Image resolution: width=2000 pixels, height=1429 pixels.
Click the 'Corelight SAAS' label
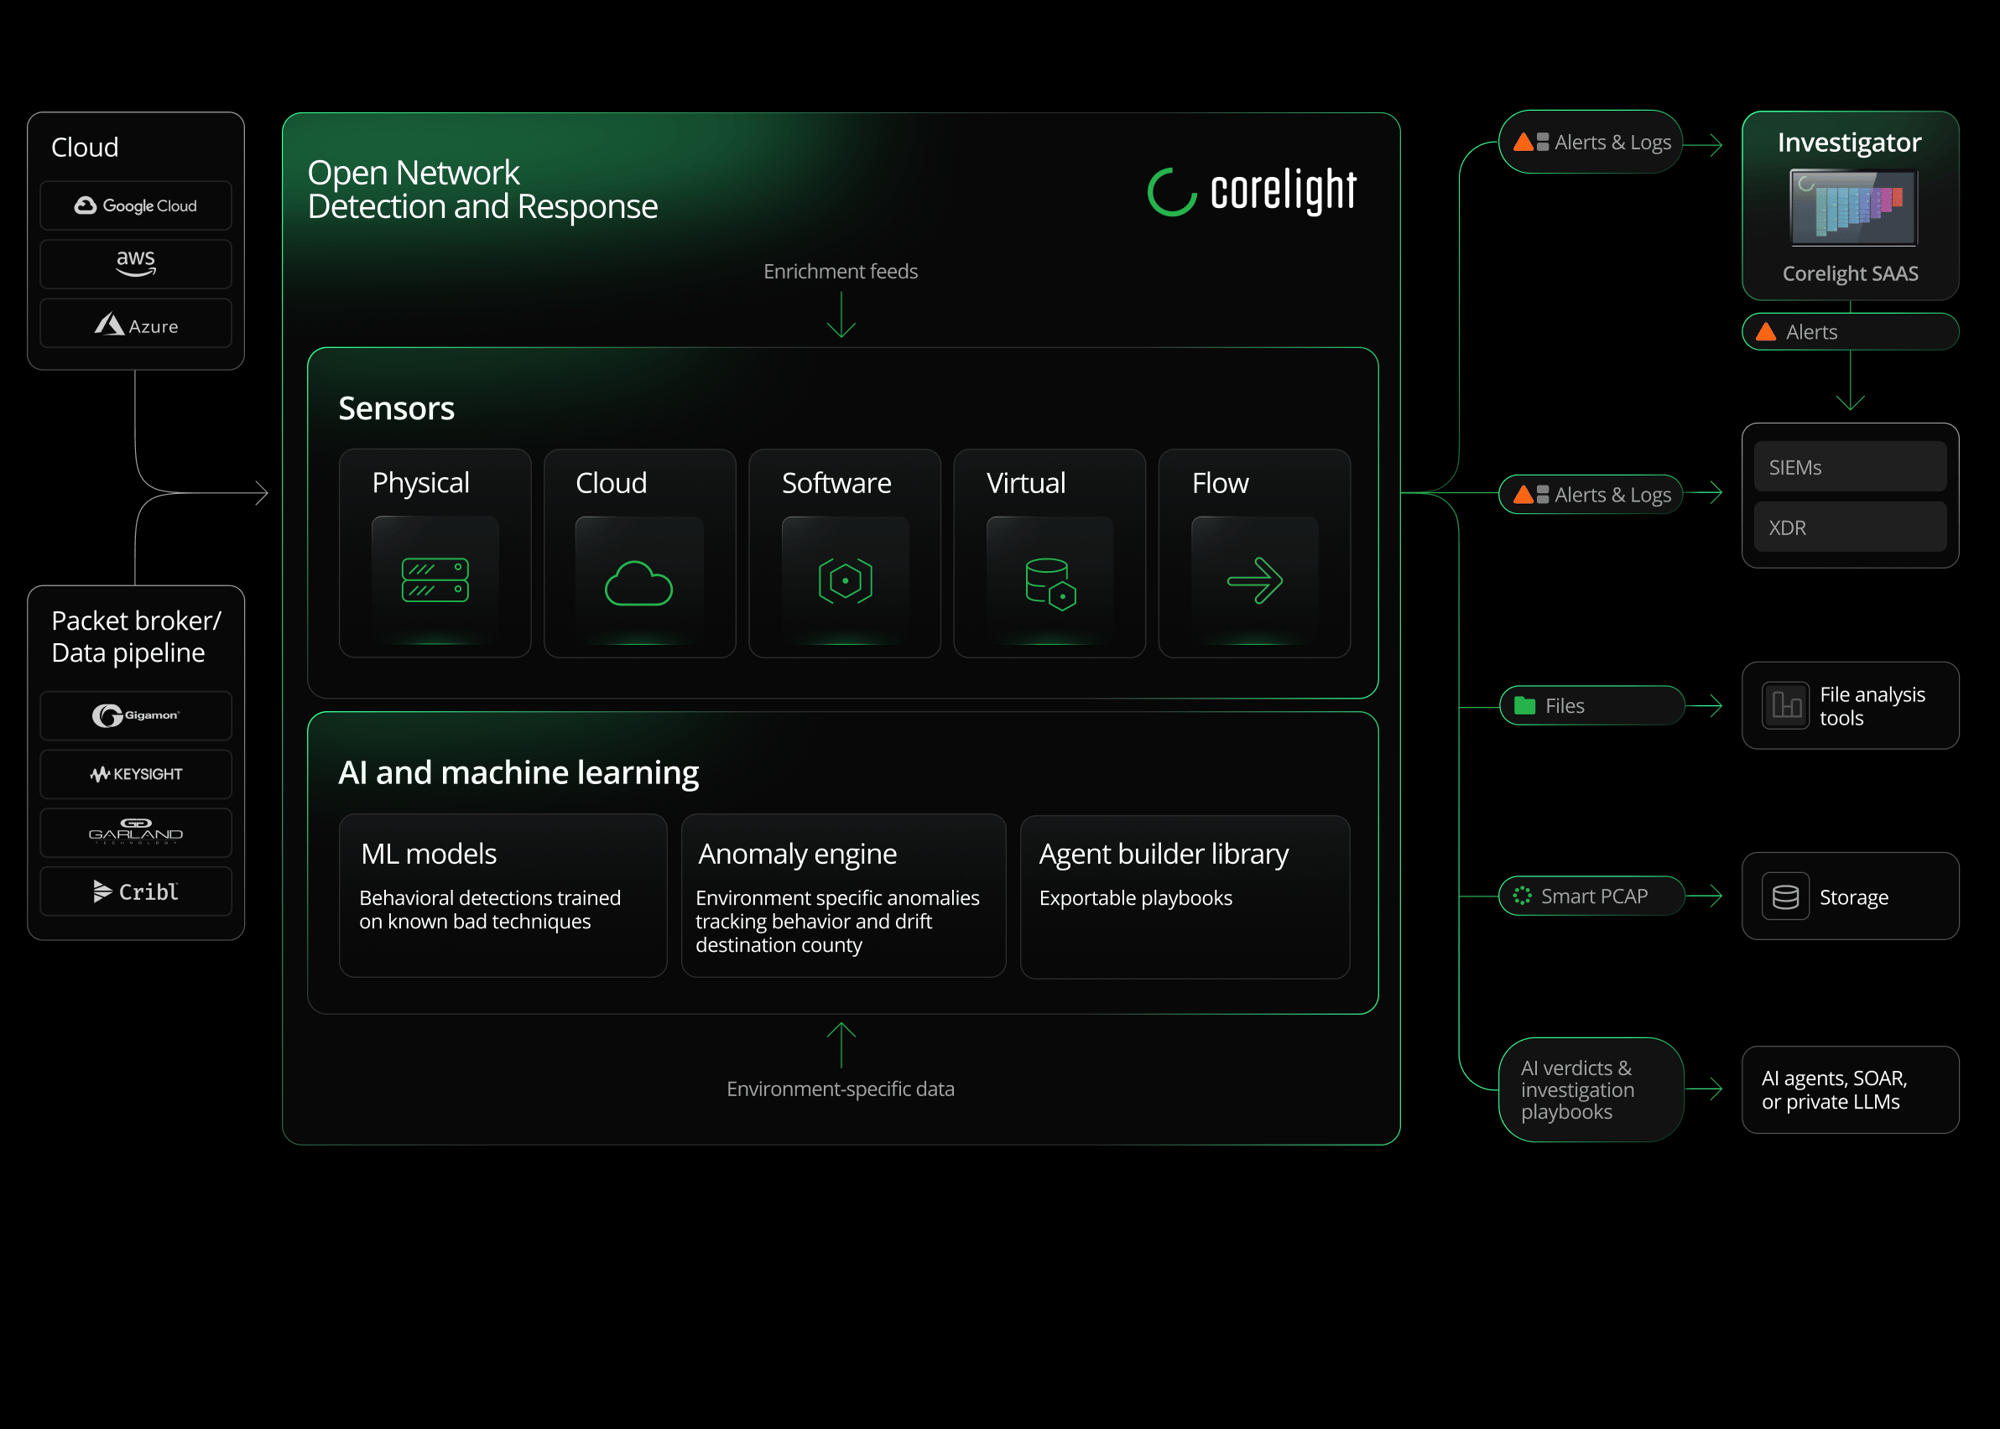1850,273
